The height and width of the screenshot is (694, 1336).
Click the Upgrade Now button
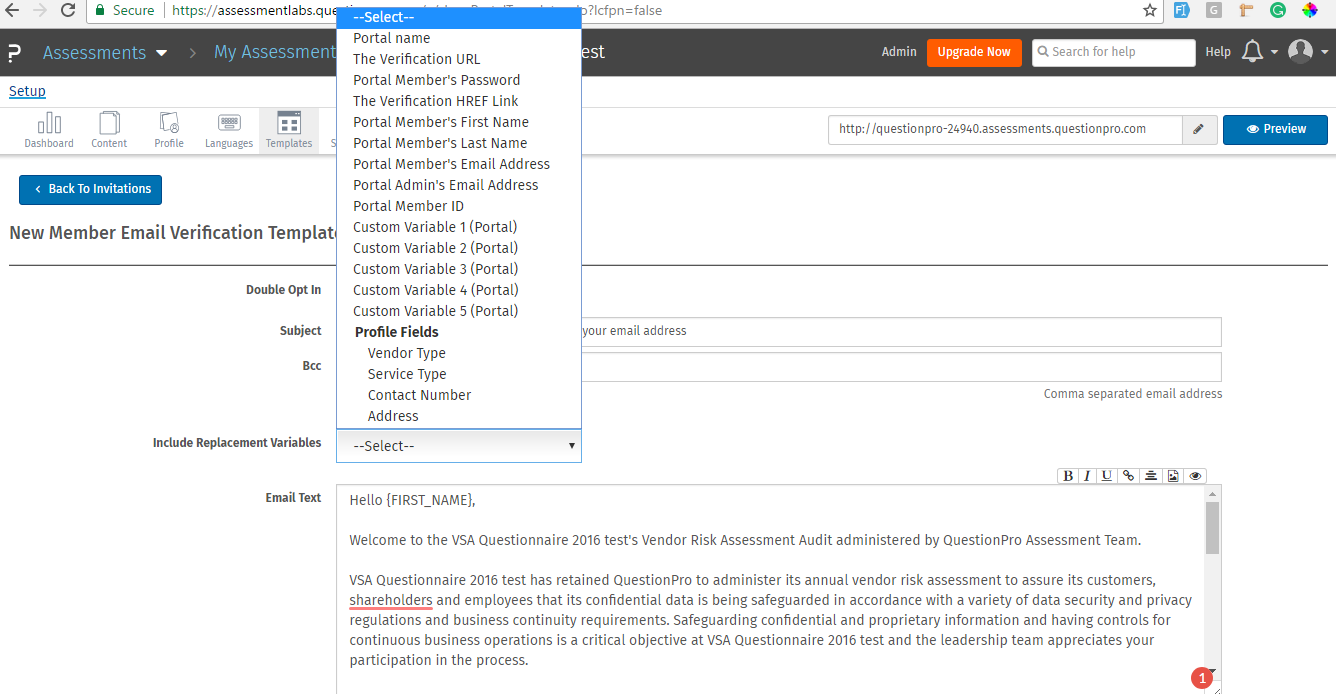tap(973, 52)
